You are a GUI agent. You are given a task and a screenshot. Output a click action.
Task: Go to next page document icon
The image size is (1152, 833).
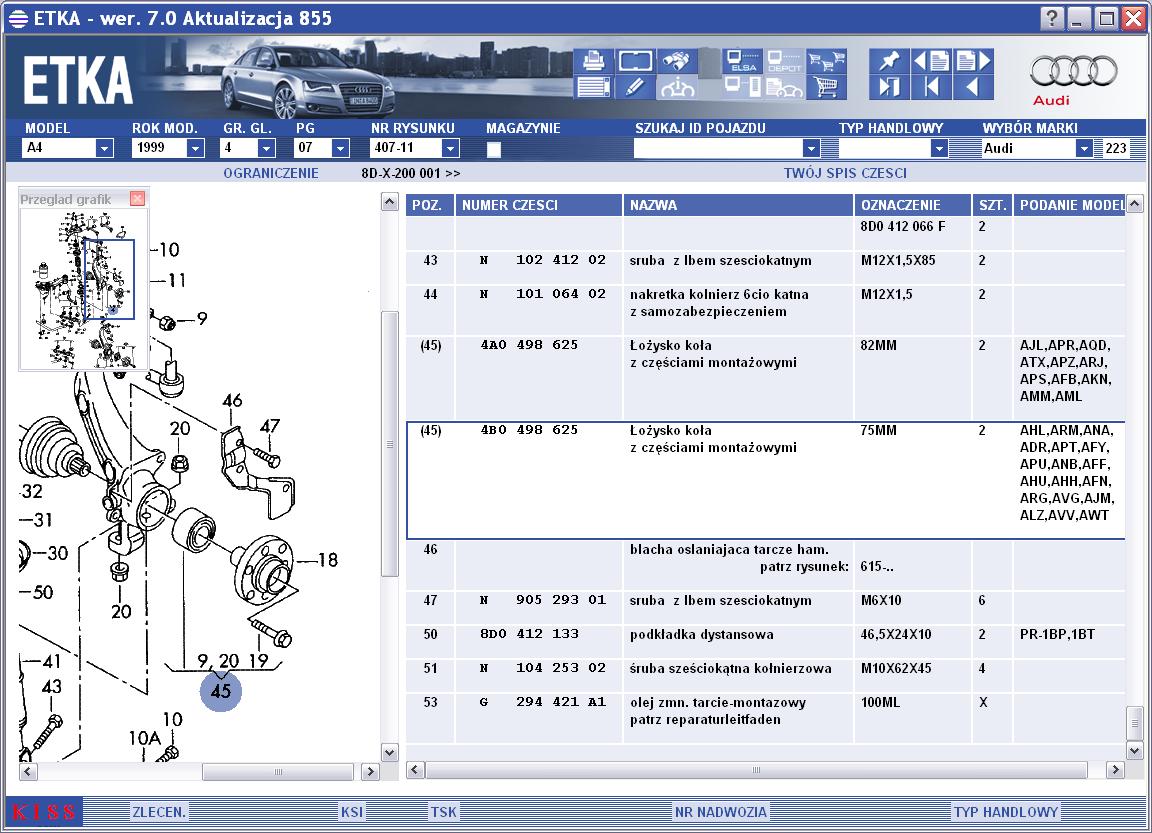973,61
